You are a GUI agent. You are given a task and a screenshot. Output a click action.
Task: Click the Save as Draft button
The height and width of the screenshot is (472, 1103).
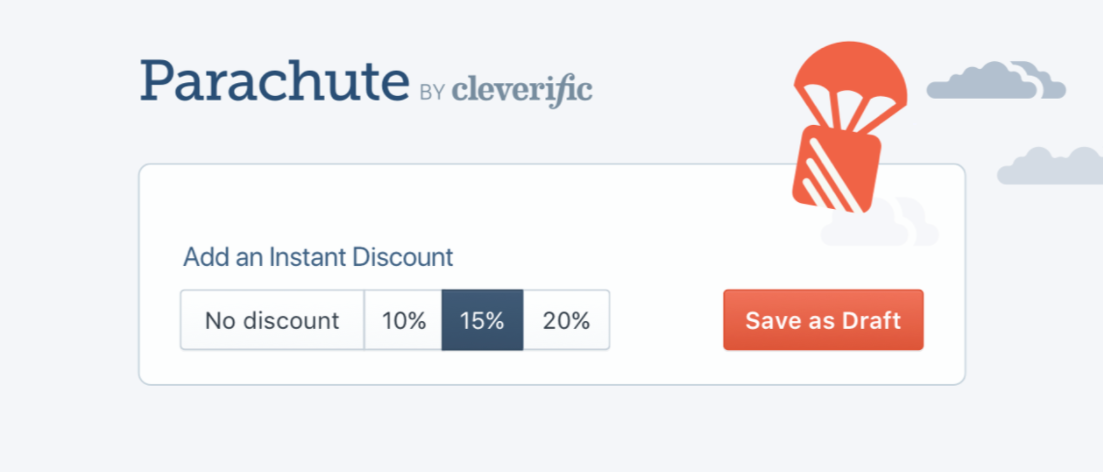pos(823,320)
